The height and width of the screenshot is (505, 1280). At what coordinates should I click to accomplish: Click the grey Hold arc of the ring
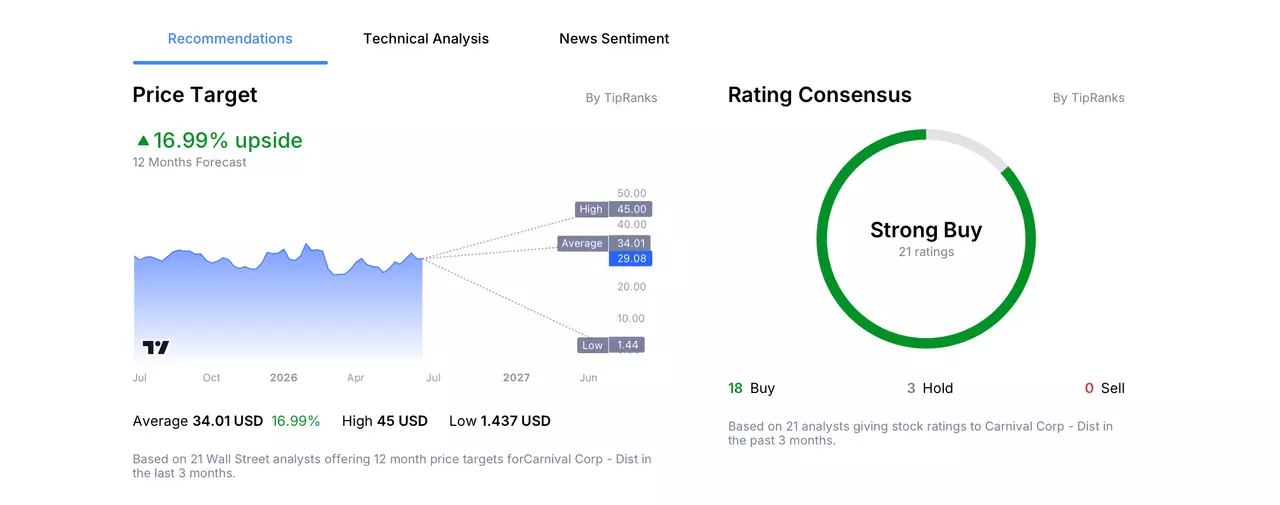970,144
